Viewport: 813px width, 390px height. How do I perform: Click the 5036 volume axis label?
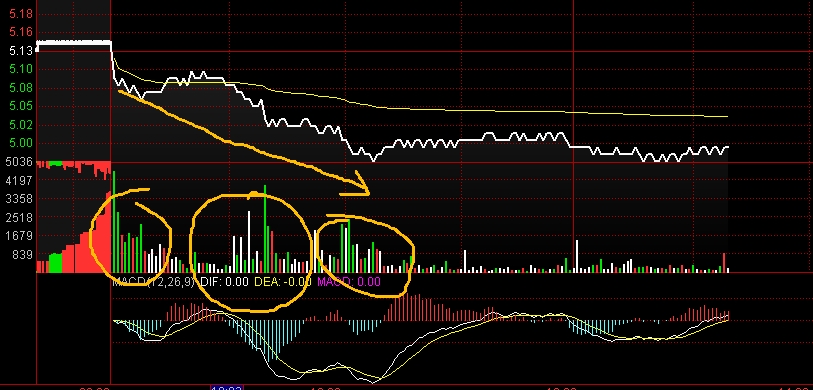[19, 162]
